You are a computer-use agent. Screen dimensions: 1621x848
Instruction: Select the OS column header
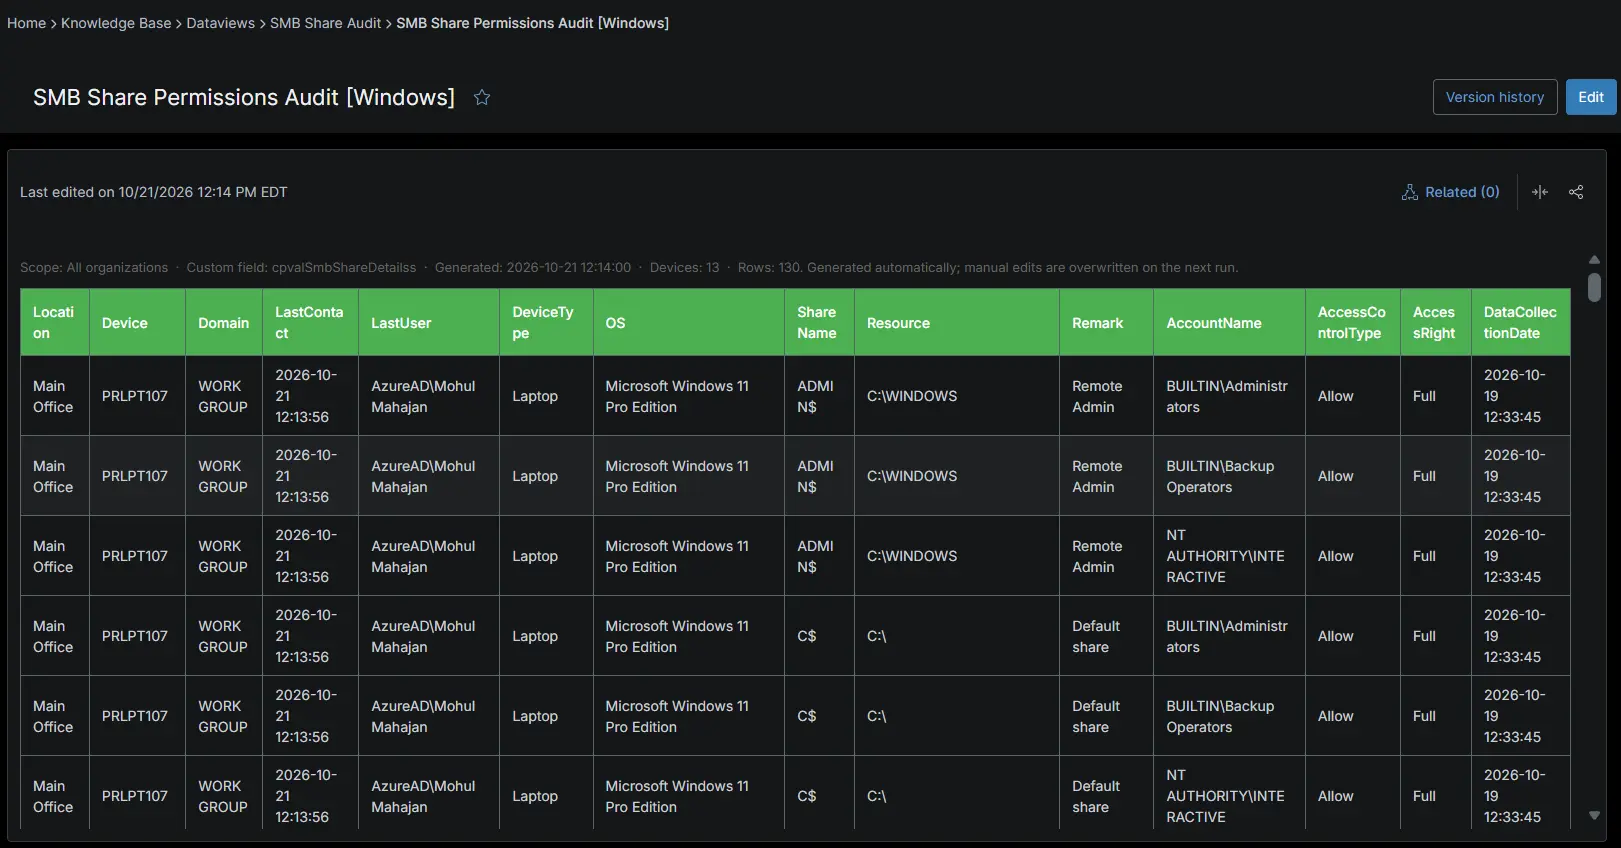coord(689,322)
